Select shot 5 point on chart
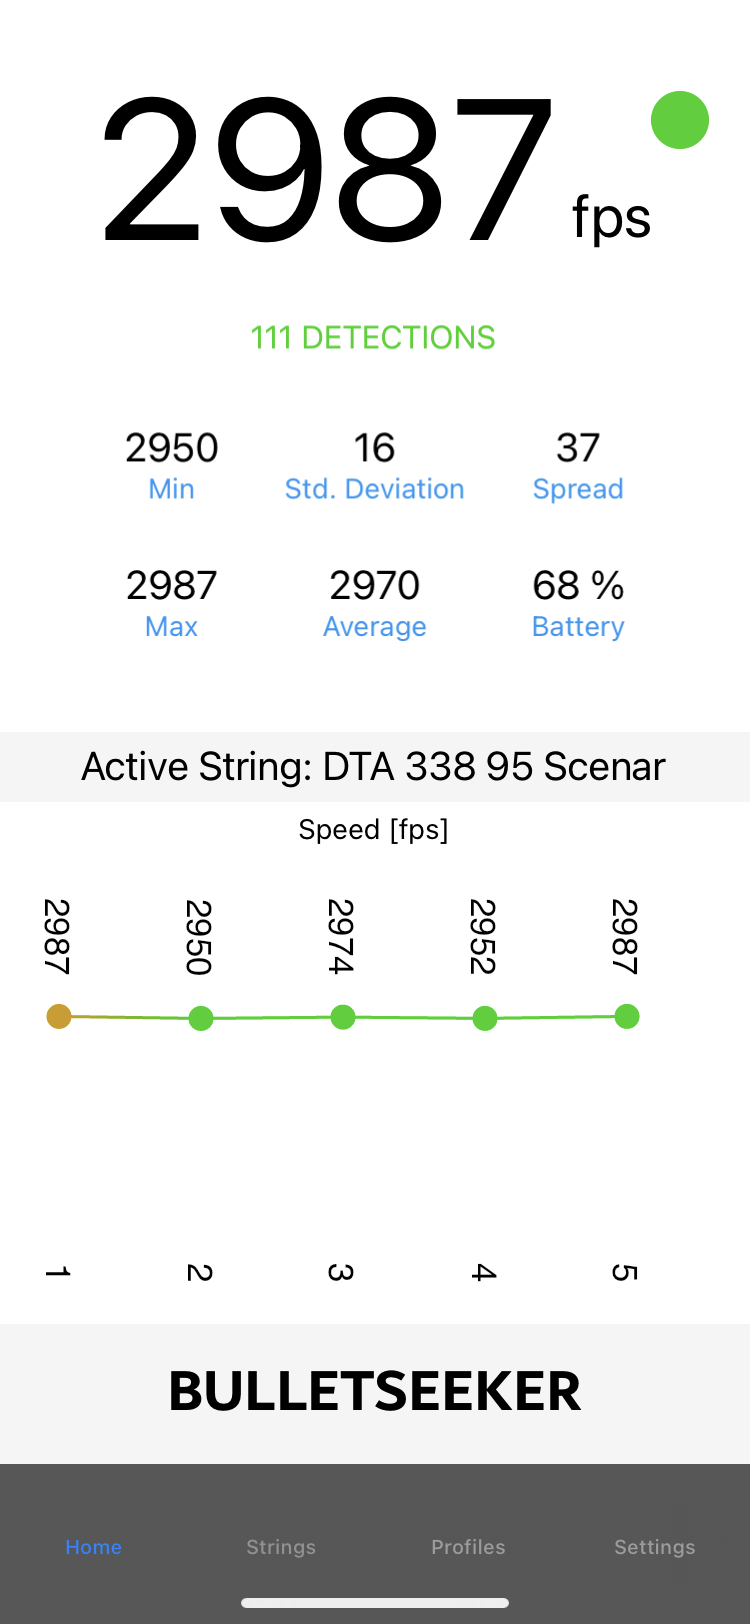The image size is (750, 1624). tap(627, 1017)
